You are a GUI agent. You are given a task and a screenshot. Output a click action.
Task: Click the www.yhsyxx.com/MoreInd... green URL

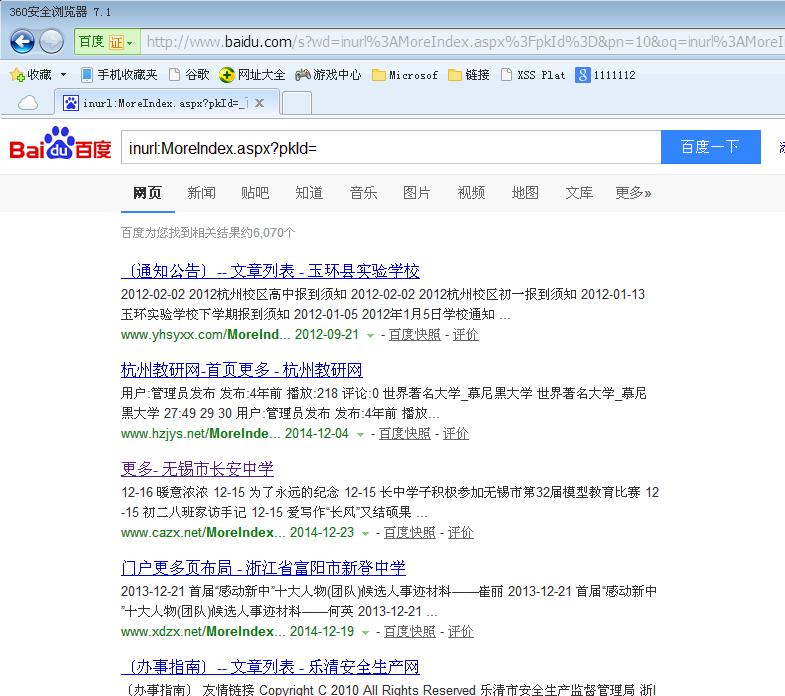coord(205,334)
